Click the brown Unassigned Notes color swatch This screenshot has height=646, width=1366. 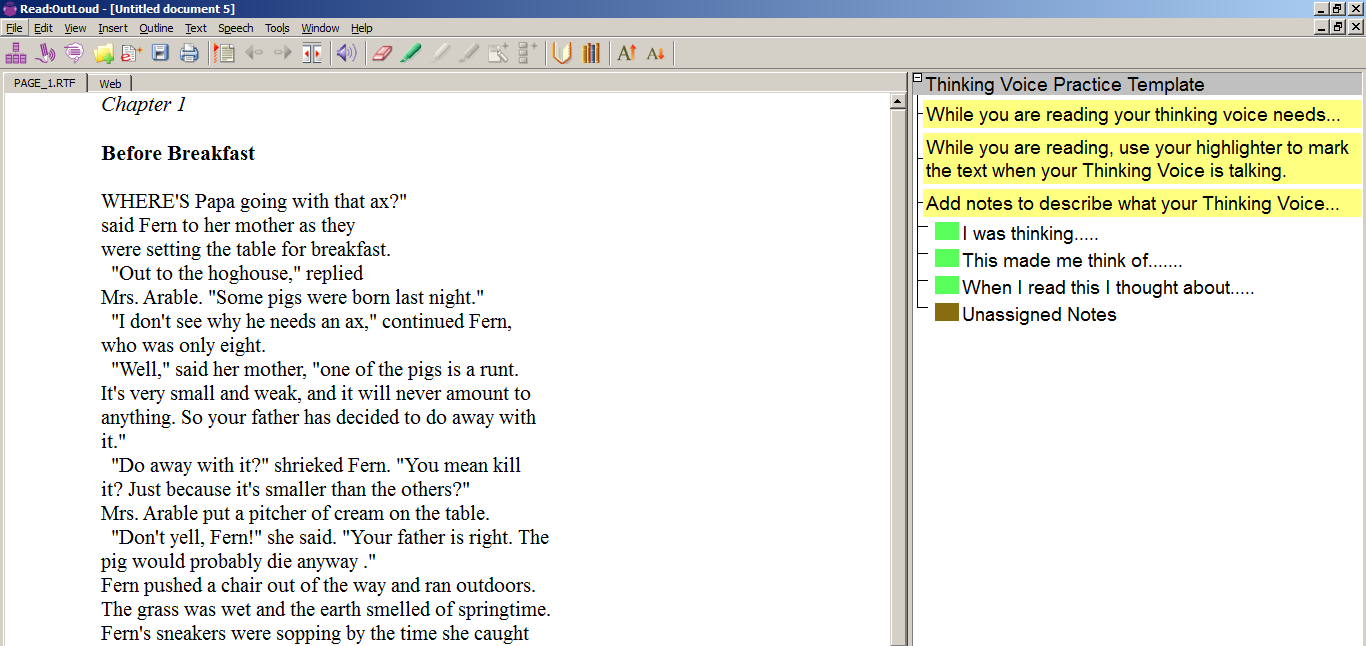946,313
